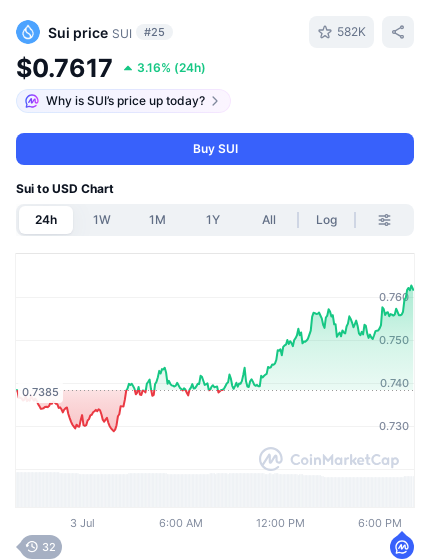This screenshot has width=430, height=560.
Task: Click the Buy SUI button
Action: [x=215, y=149]
